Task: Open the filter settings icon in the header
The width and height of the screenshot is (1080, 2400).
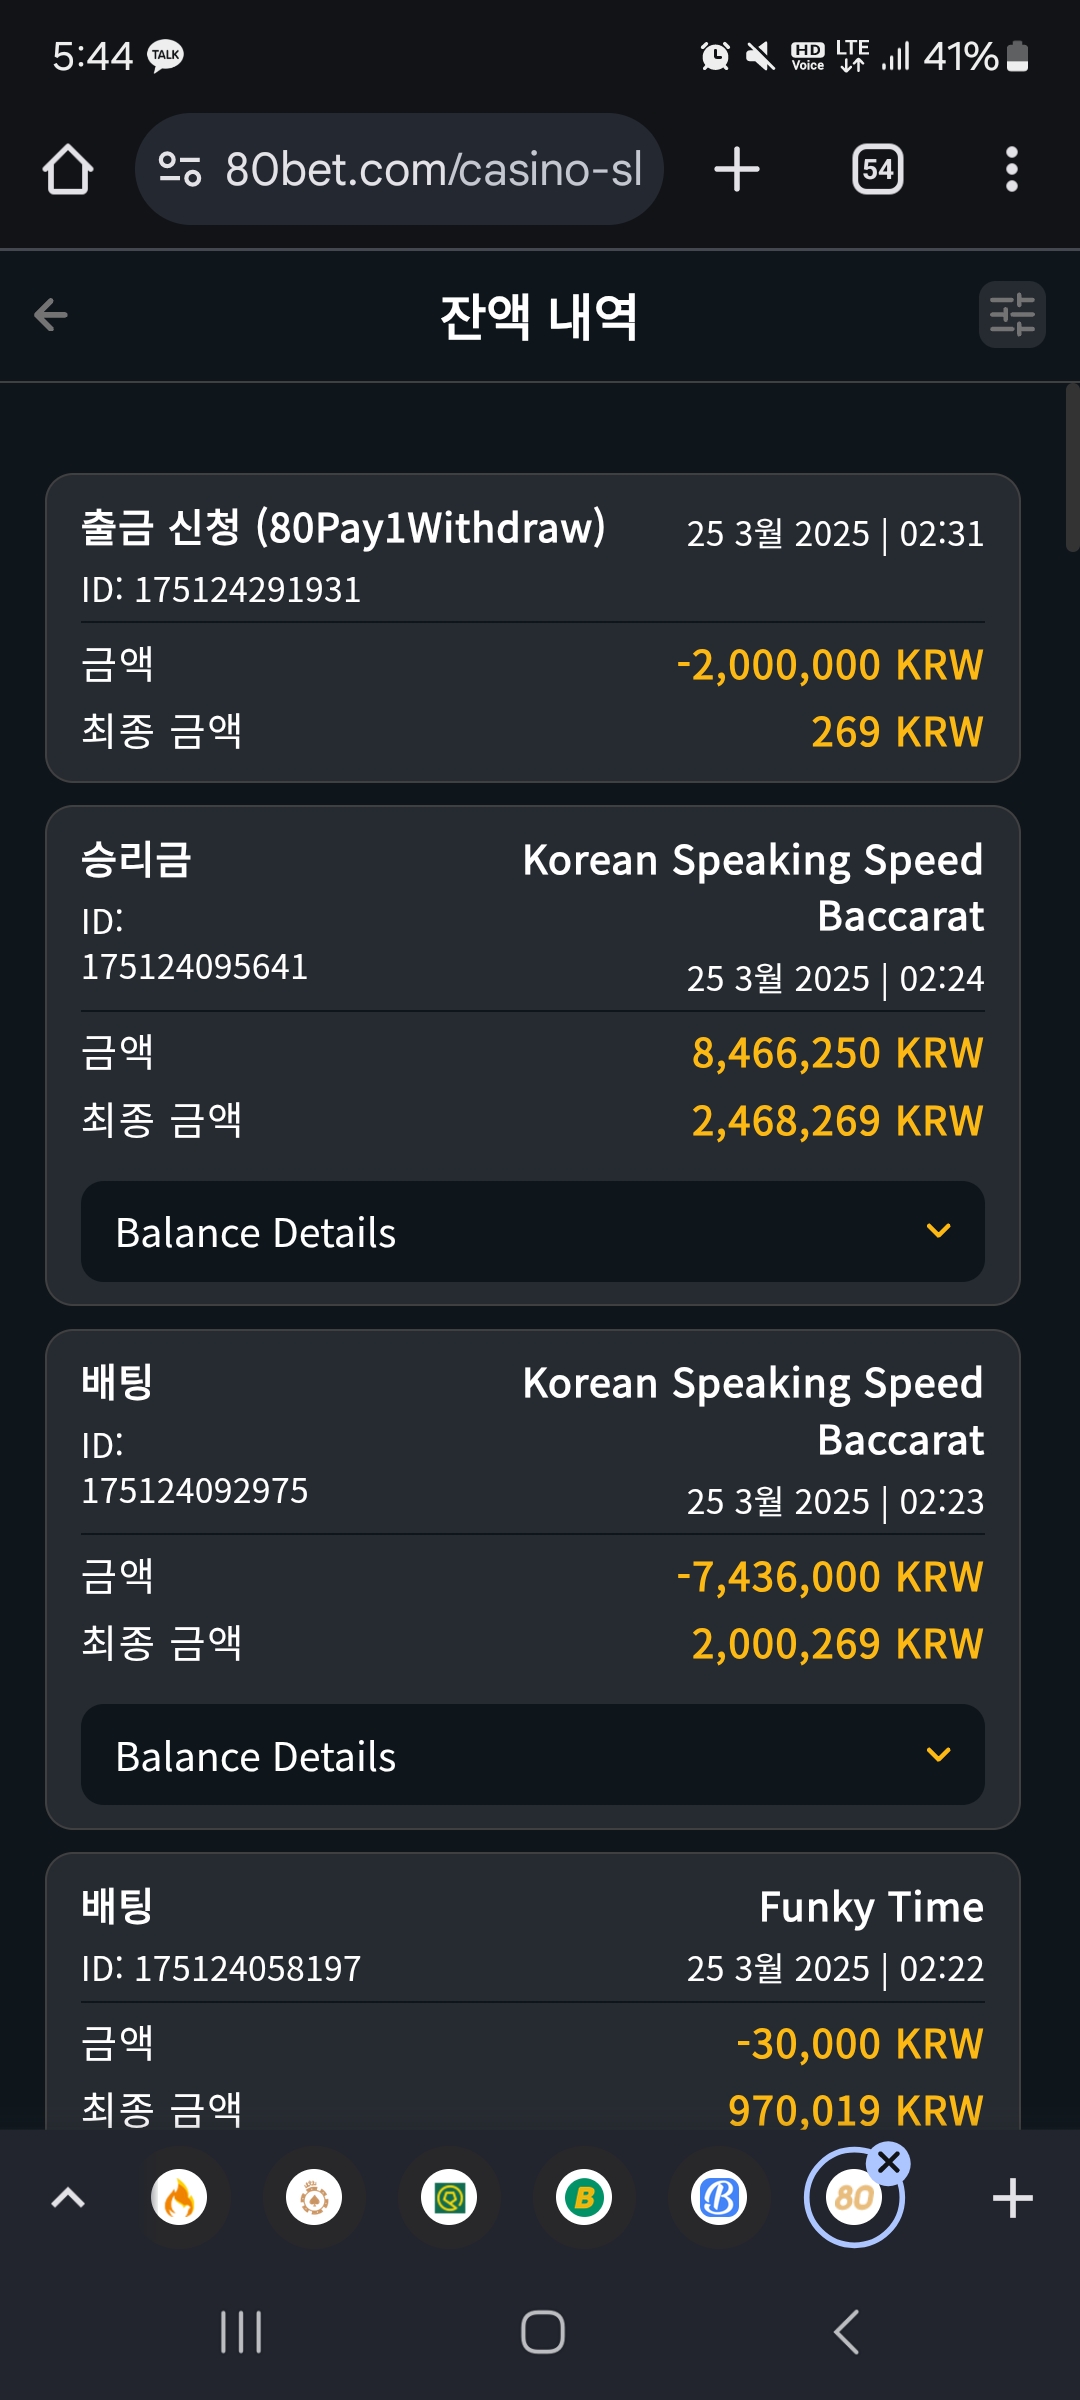Action: 1012,315
